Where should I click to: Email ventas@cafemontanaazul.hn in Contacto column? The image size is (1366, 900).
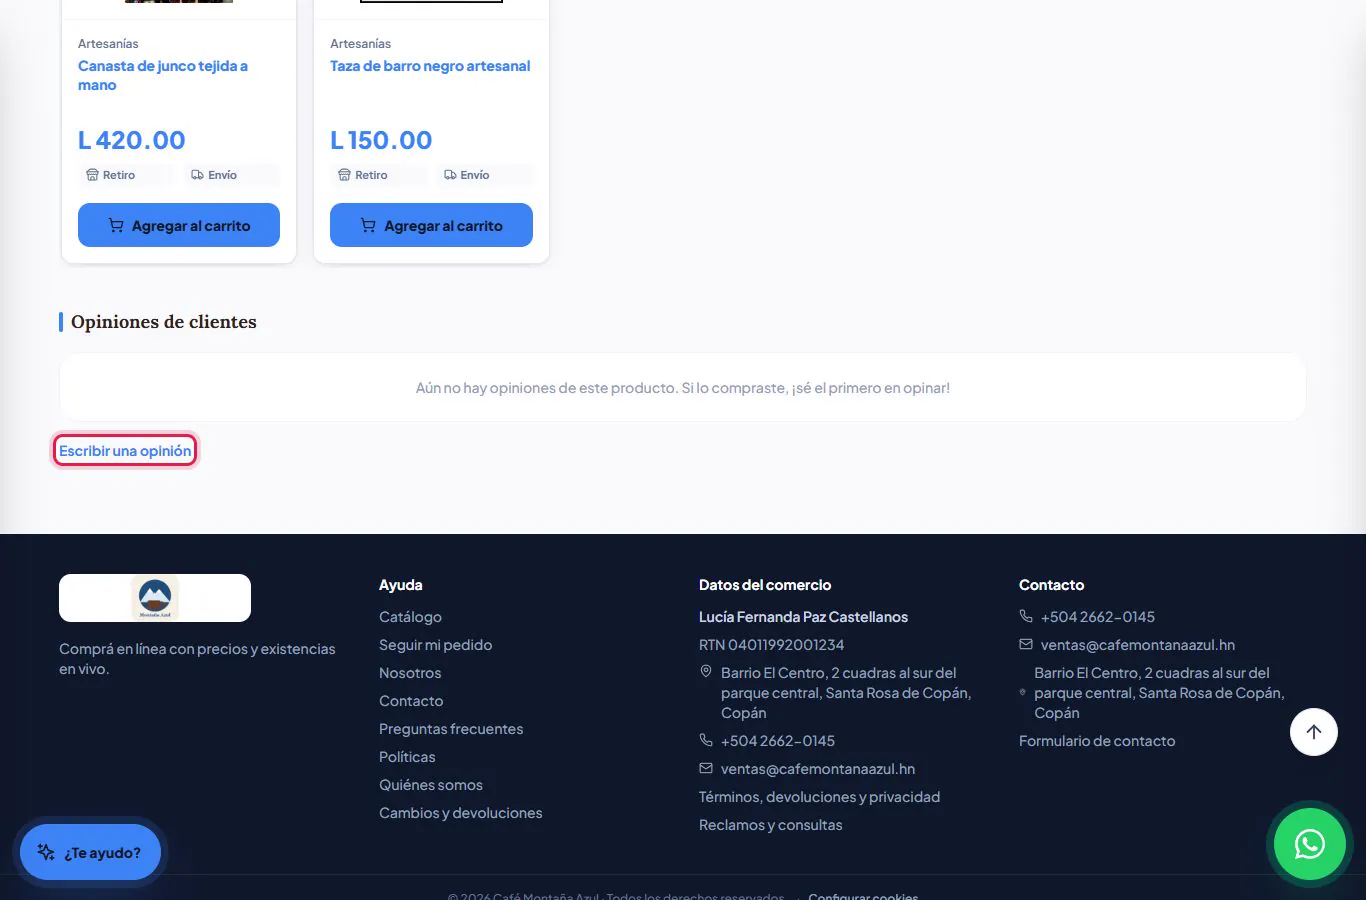coord(1138,645)
